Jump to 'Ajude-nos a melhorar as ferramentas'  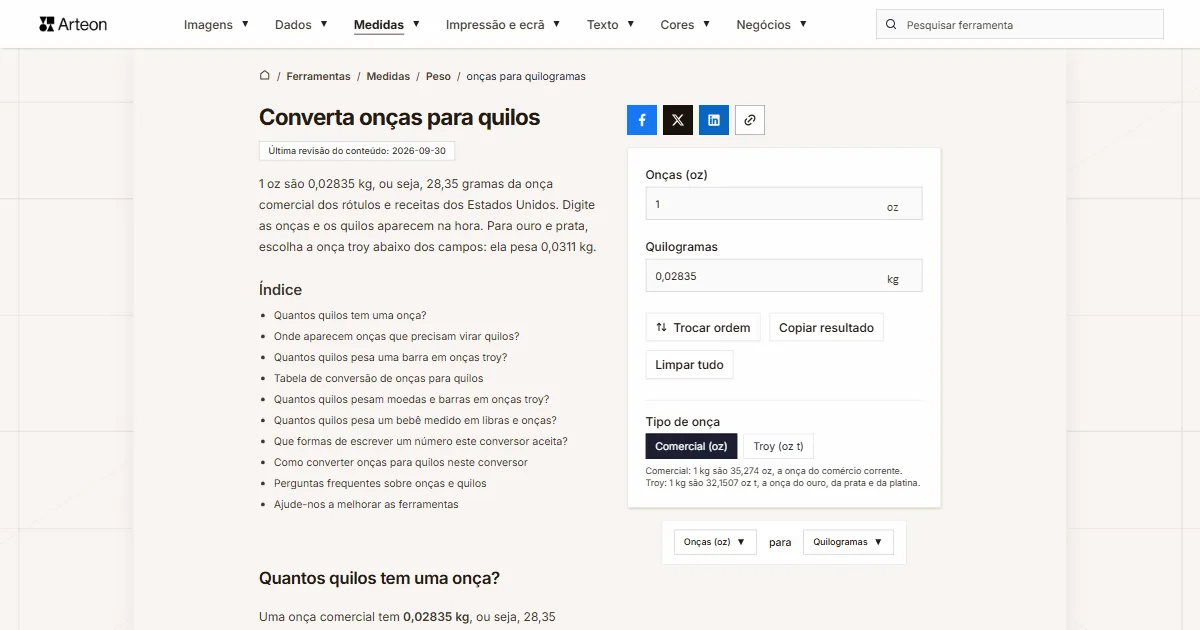click(x=366, y=504)
